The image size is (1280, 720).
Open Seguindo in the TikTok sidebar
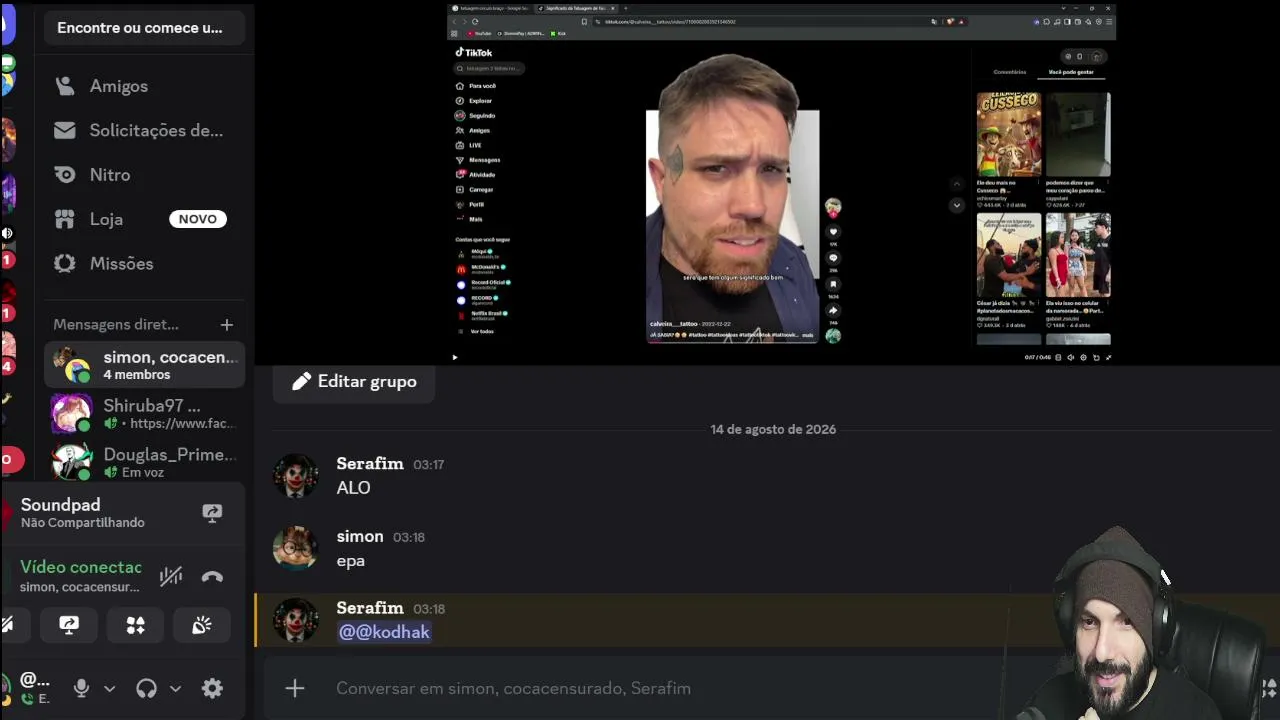476,116
